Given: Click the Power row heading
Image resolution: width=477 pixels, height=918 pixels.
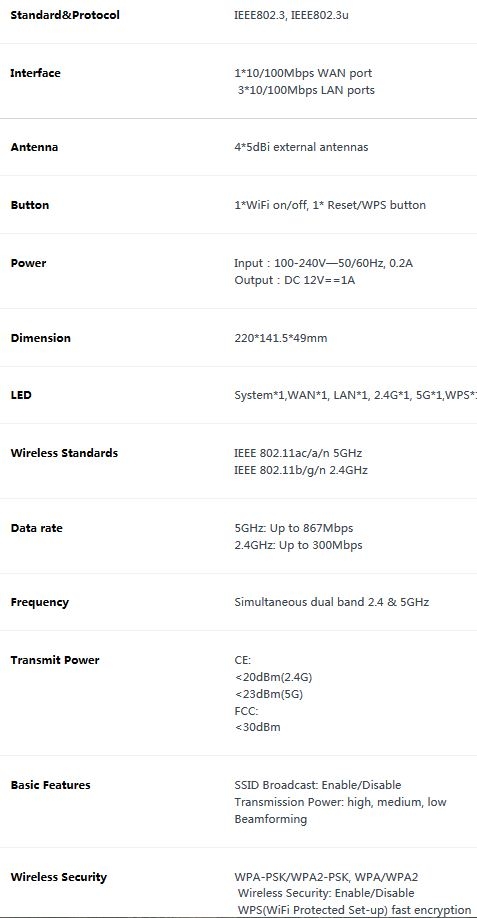Looking at the screenshot, I should [28, 263].
